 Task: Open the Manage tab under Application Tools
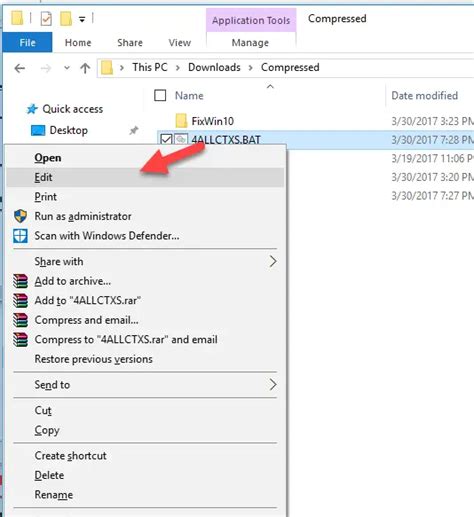(250, 43)
